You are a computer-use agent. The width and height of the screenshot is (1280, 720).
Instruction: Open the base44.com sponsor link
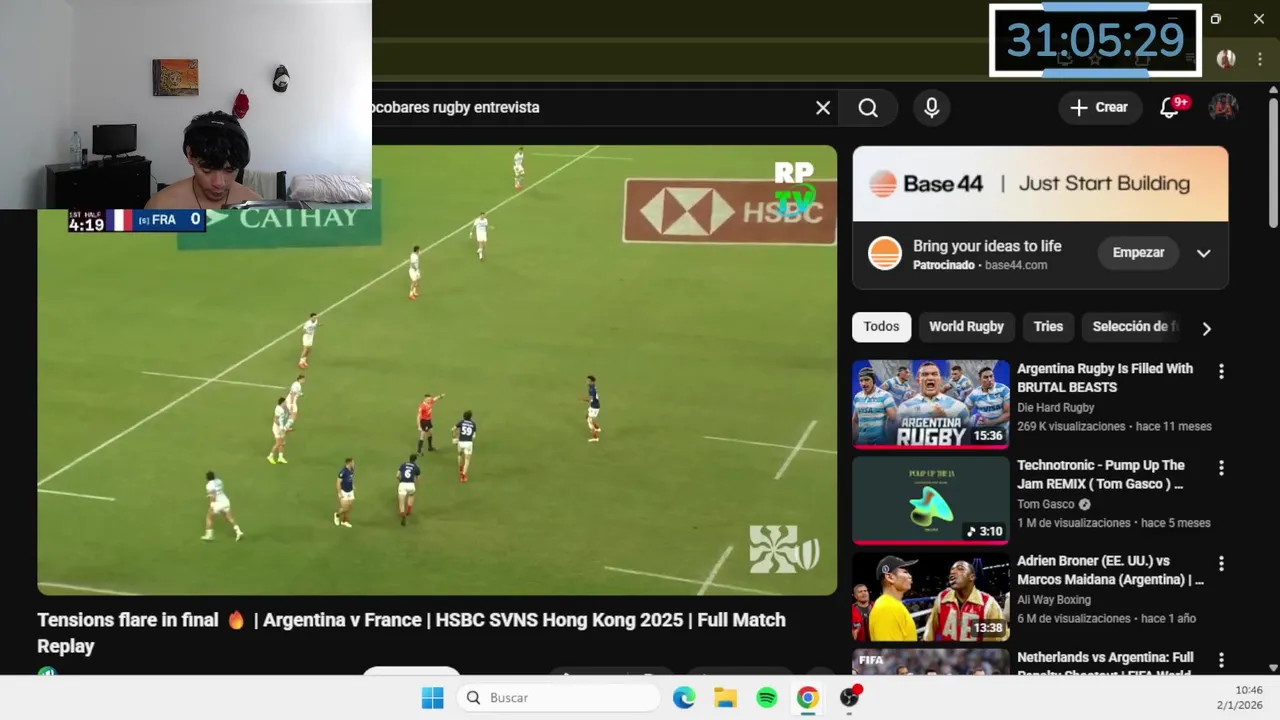[x=1016, y=266]
